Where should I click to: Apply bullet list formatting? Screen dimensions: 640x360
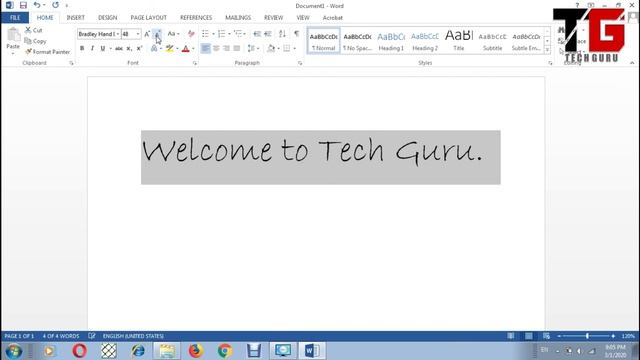coord(205,34)
